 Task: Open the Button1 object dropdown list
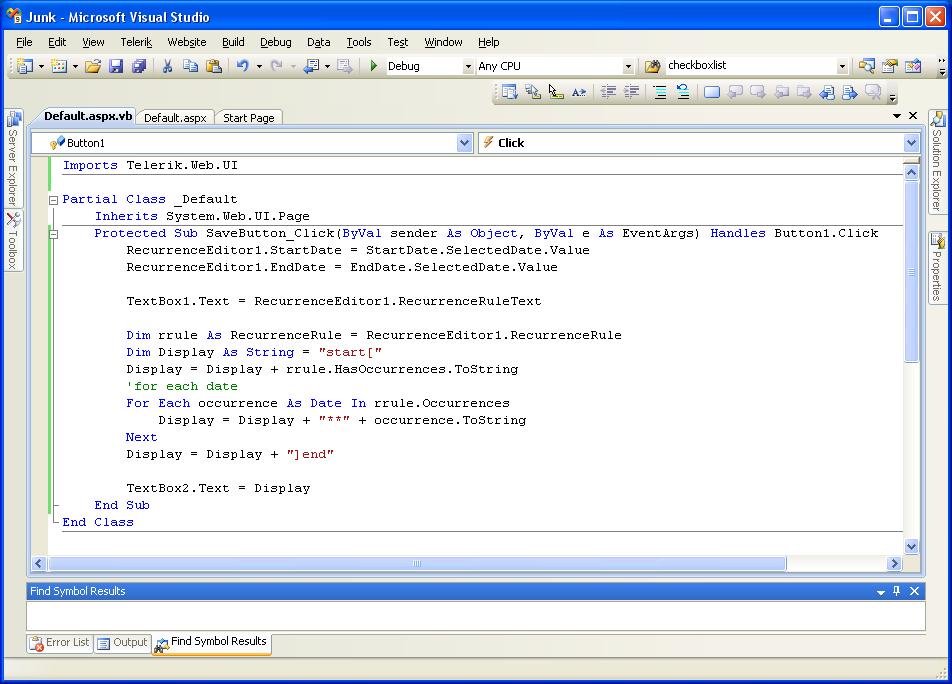coord(464,143)
